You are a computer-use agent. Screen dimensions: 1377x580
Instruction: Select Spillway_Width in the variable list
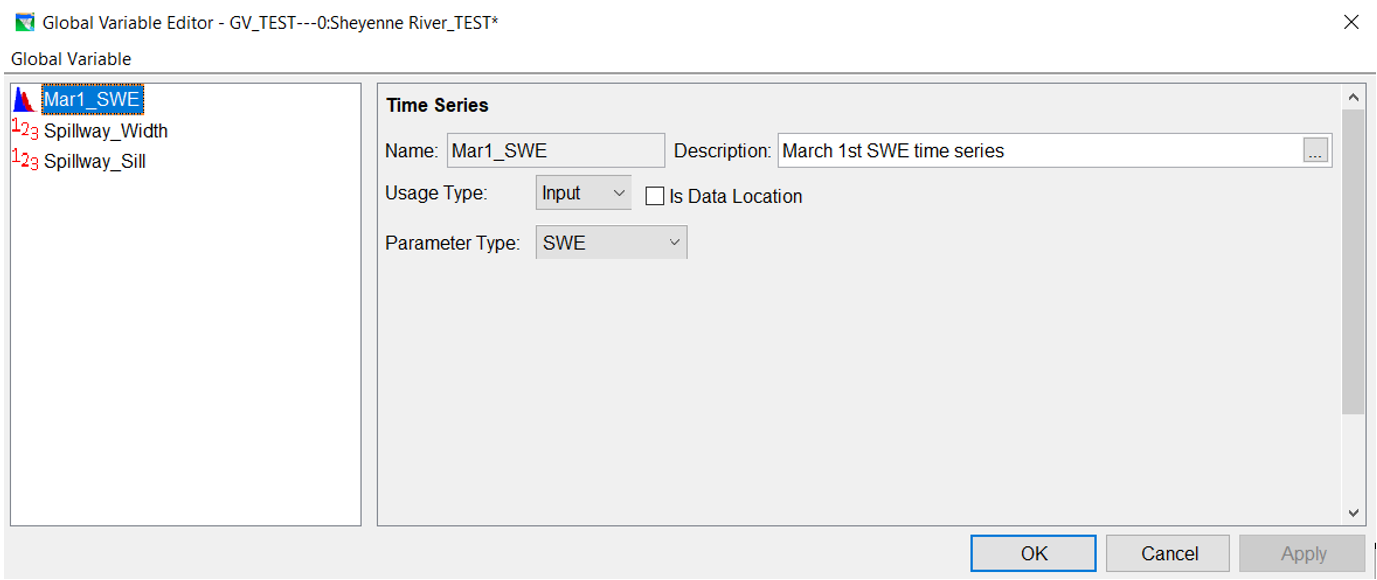click(105, 131)
